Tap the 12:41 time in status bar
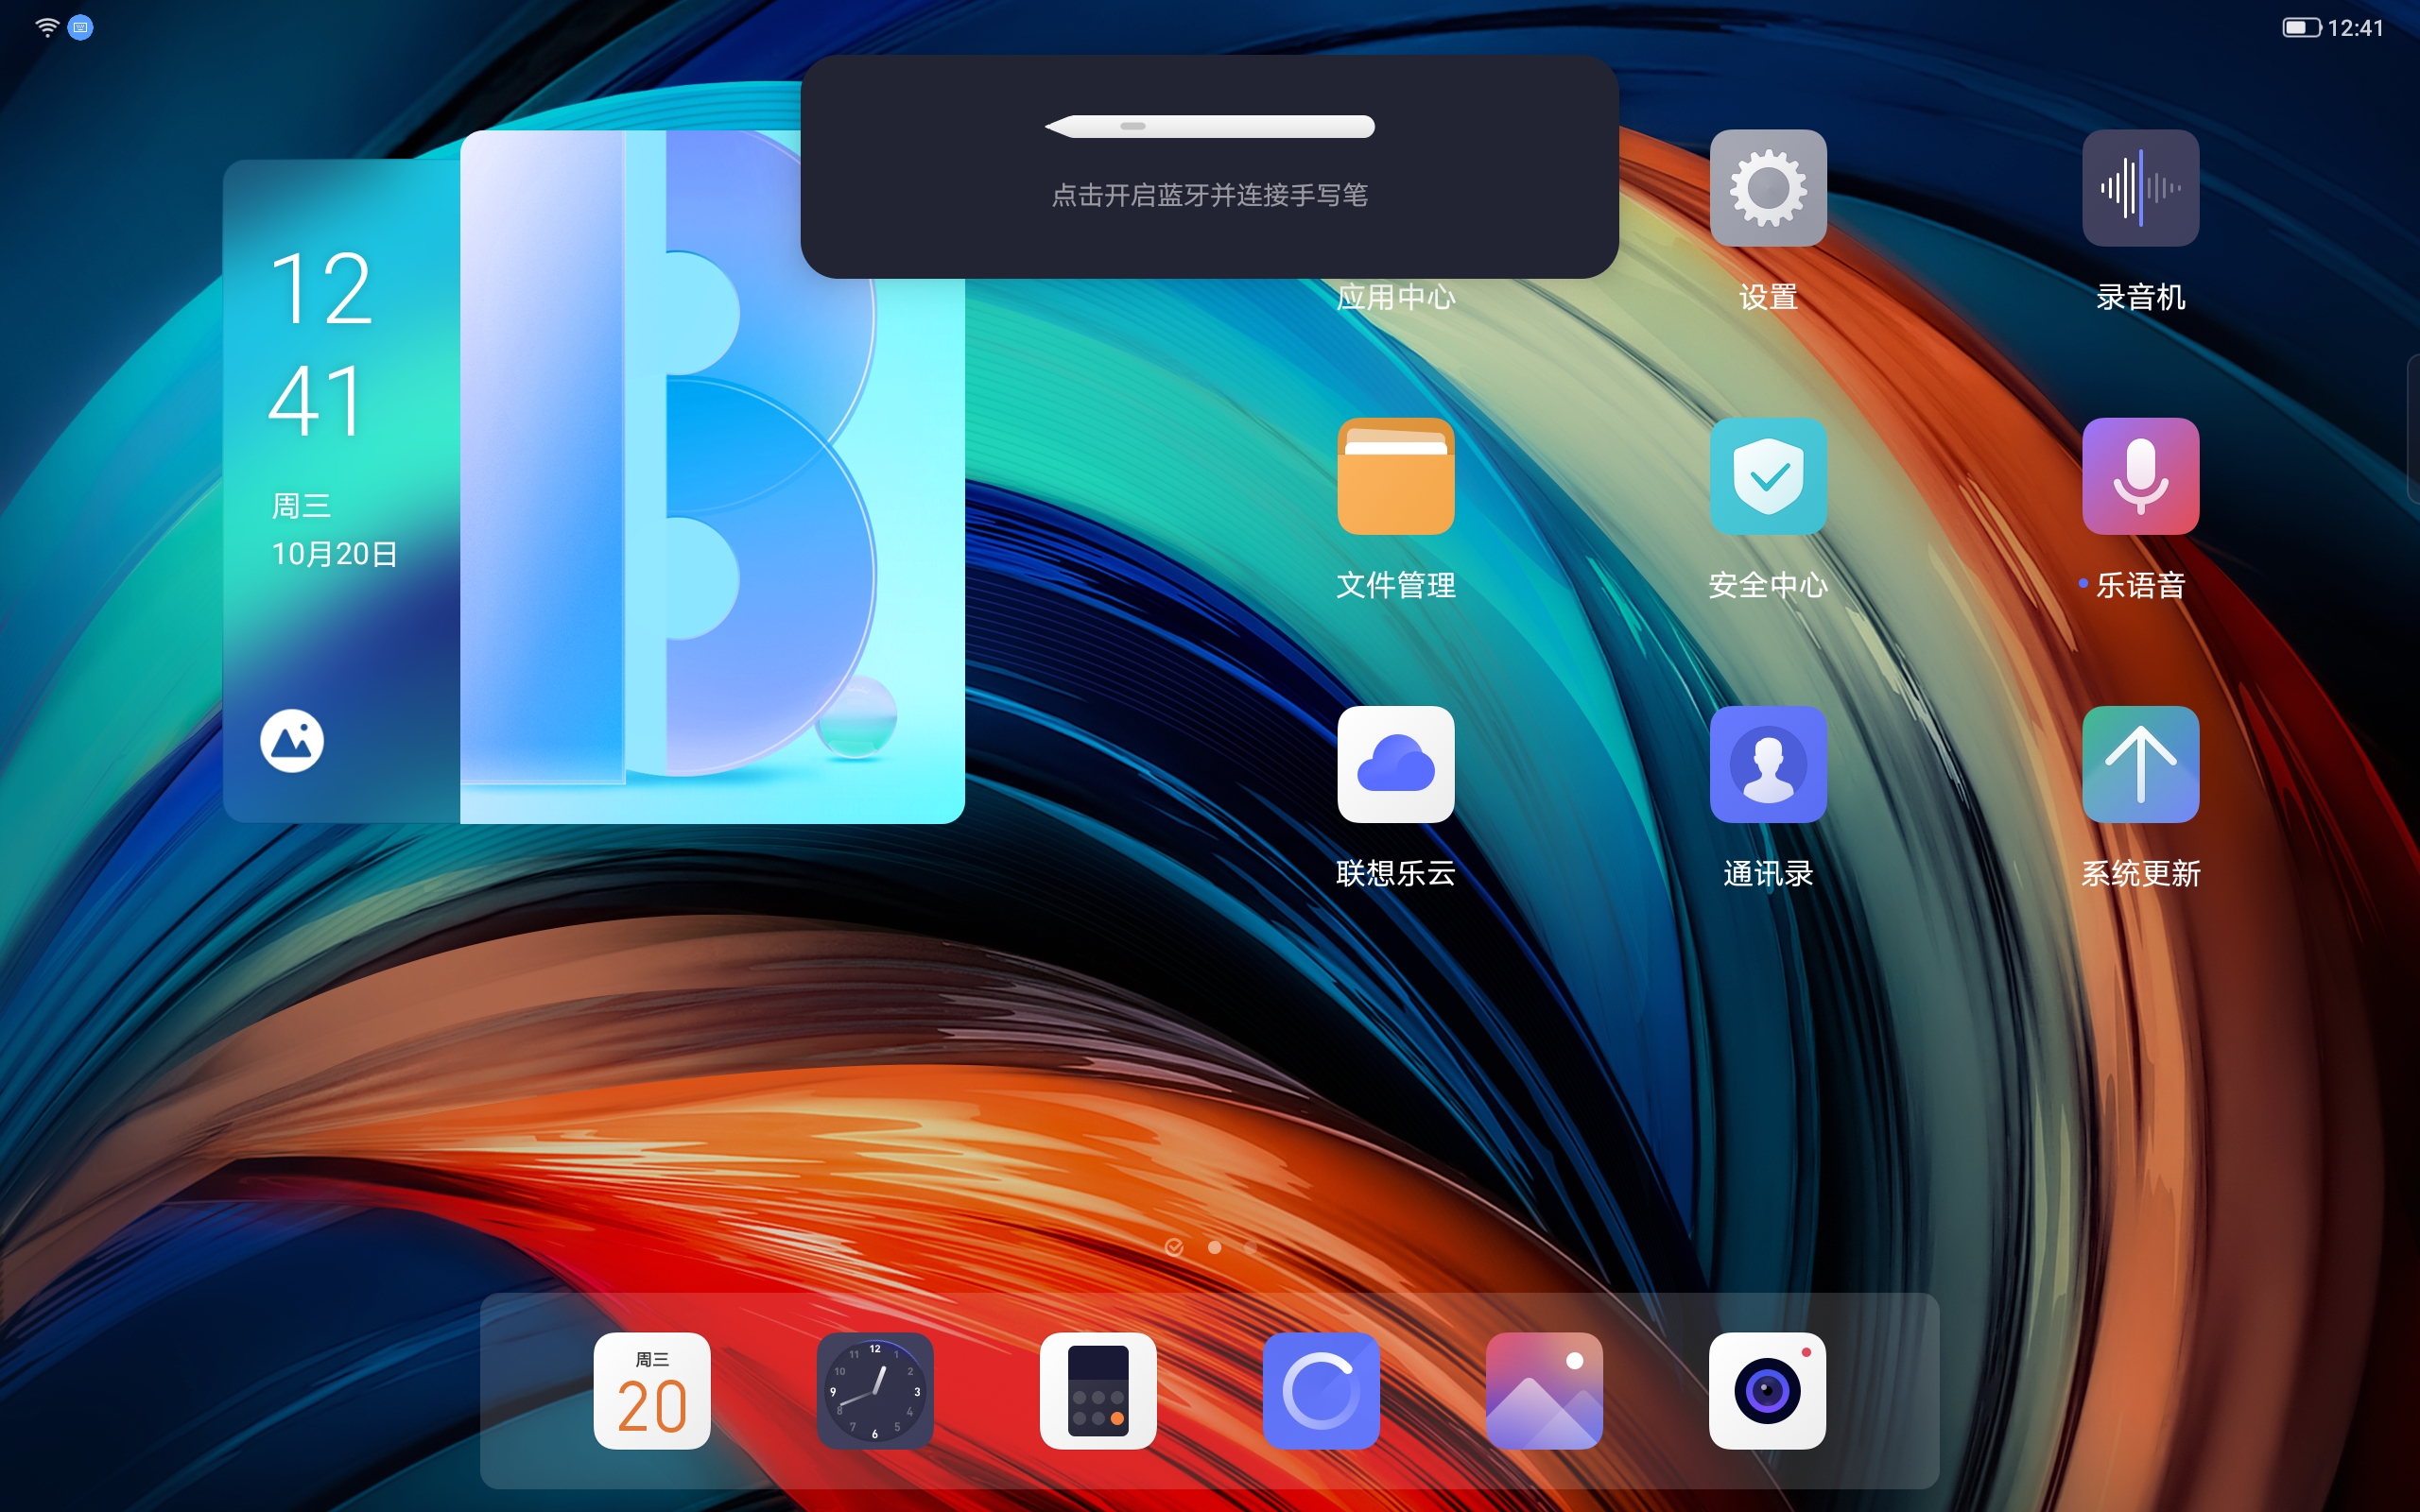The height and width of the screenshot is (1512, 2420). [2356, 28]
